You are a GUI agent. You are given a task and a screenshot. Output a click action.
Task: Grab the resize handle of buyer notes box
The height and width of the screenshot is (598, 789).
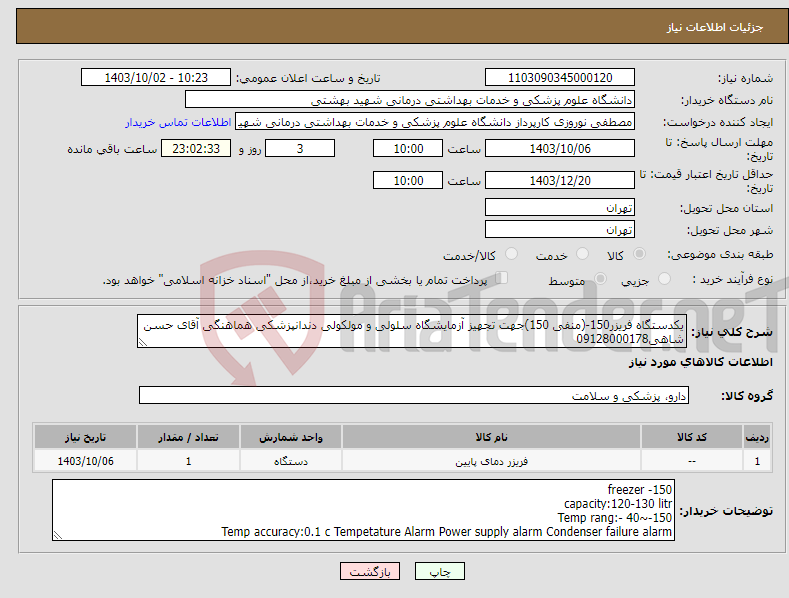[58, 535]
